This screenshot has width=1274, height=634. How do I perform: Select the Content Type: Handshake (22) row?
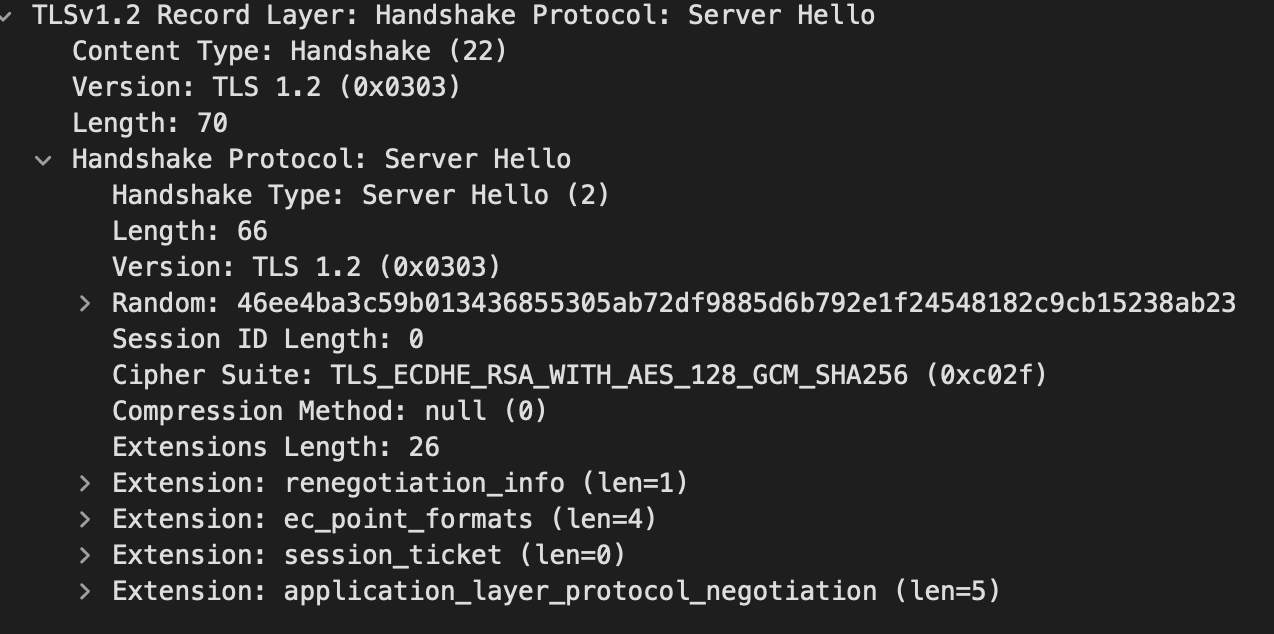(289, 51)
